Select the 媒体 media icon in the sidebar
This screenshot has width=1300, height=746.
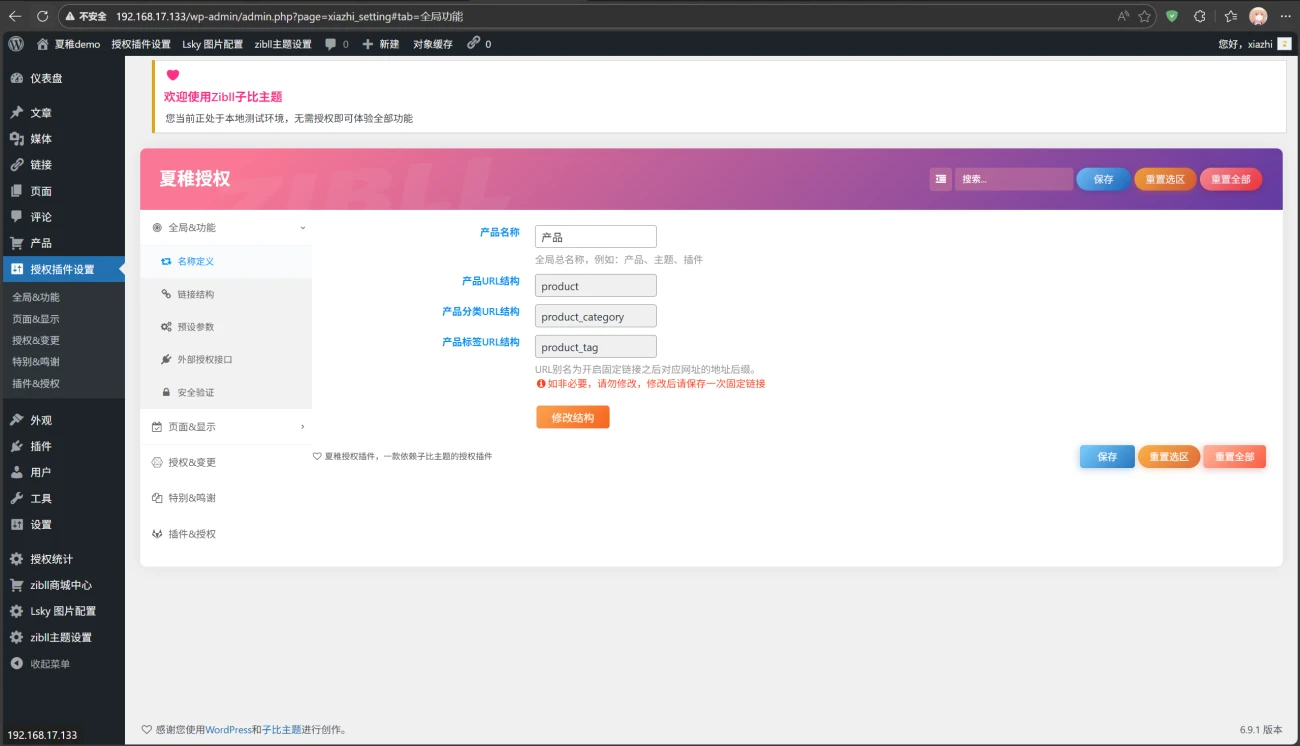tap(16, 139)
